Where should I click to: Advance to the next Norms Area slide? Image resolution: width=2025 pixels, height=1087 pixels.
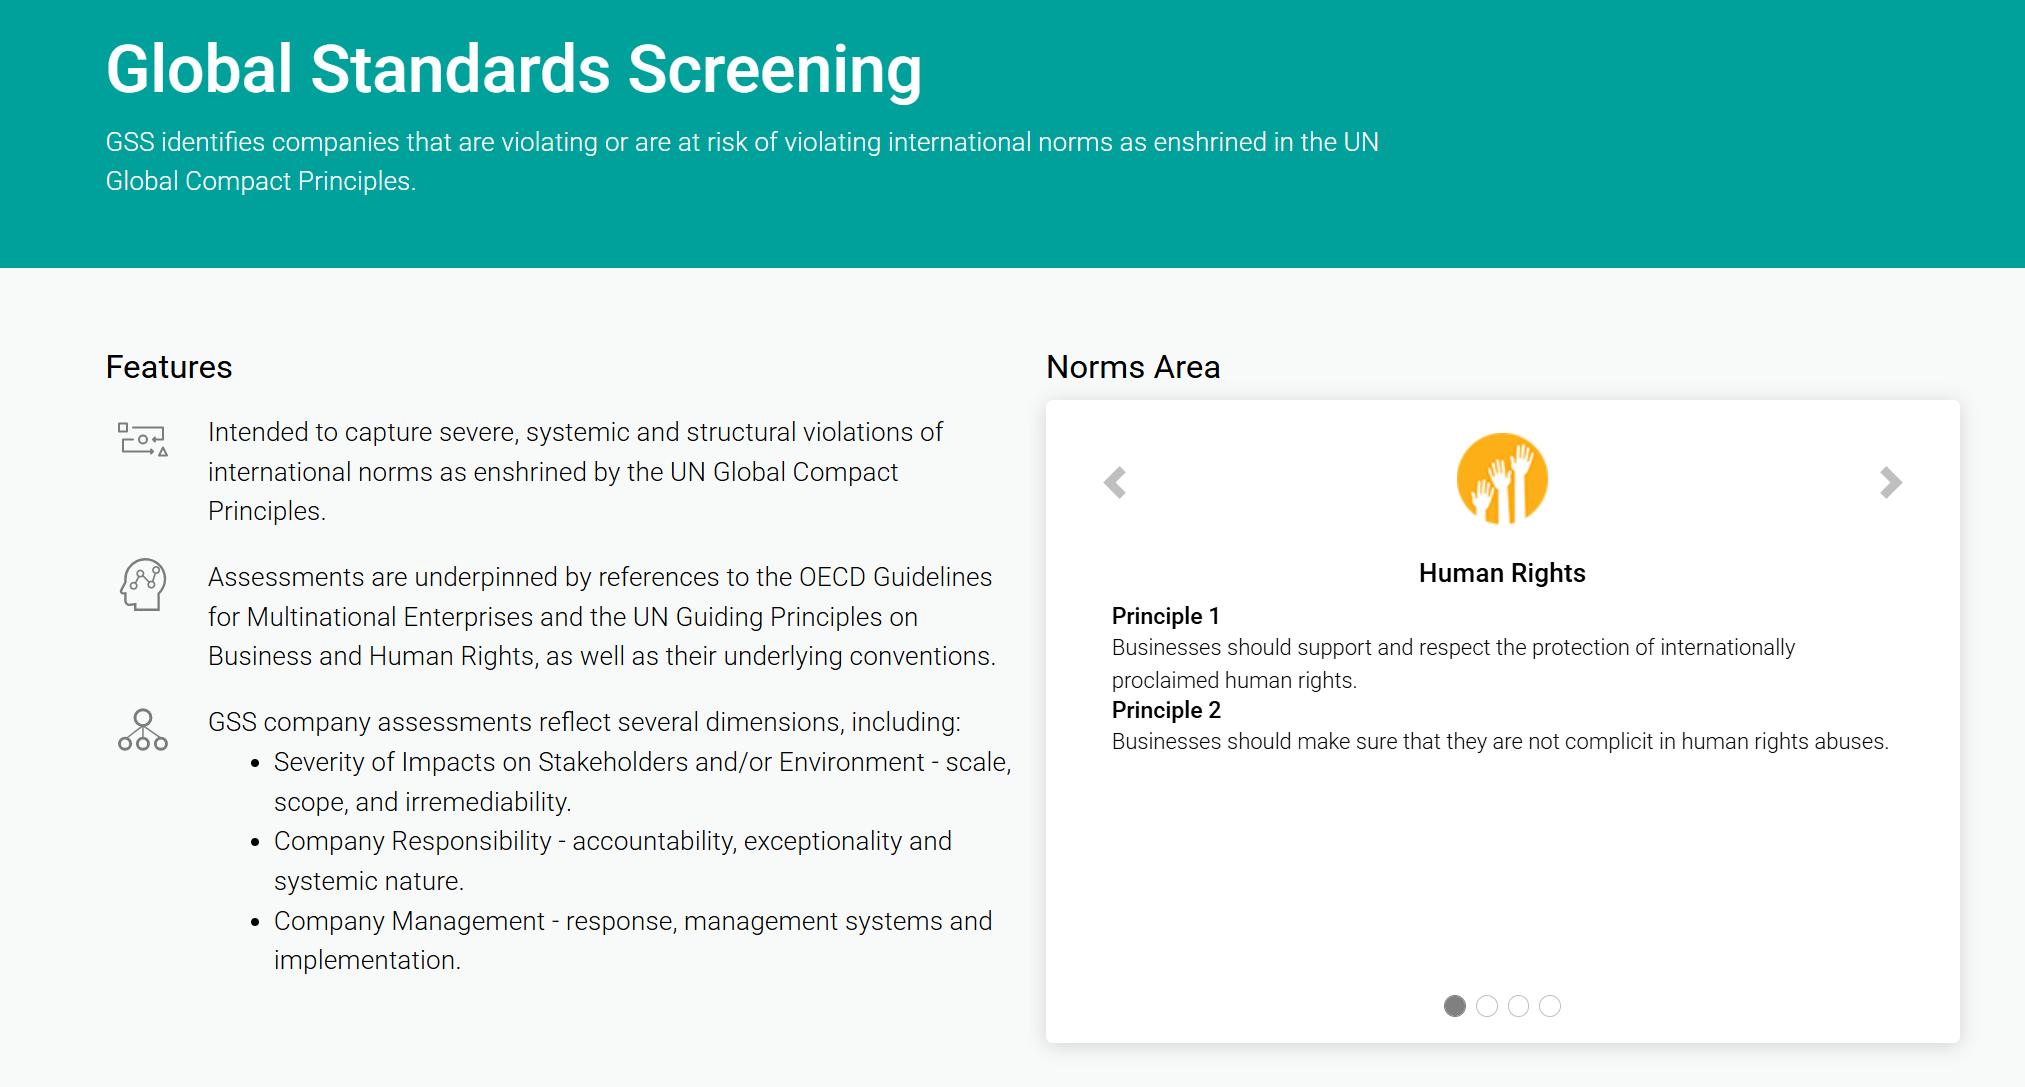[1890, 482]
